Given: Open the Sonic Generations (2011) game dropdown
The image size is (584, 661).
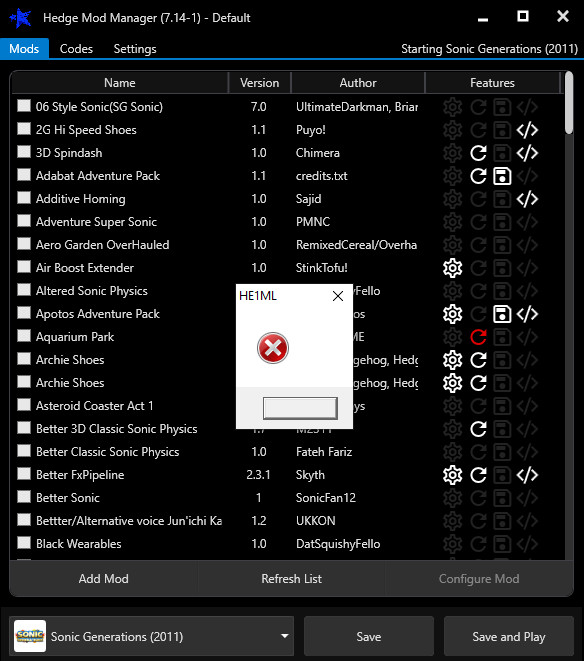Looking at the screenshot, I should (x=151, y=636).
